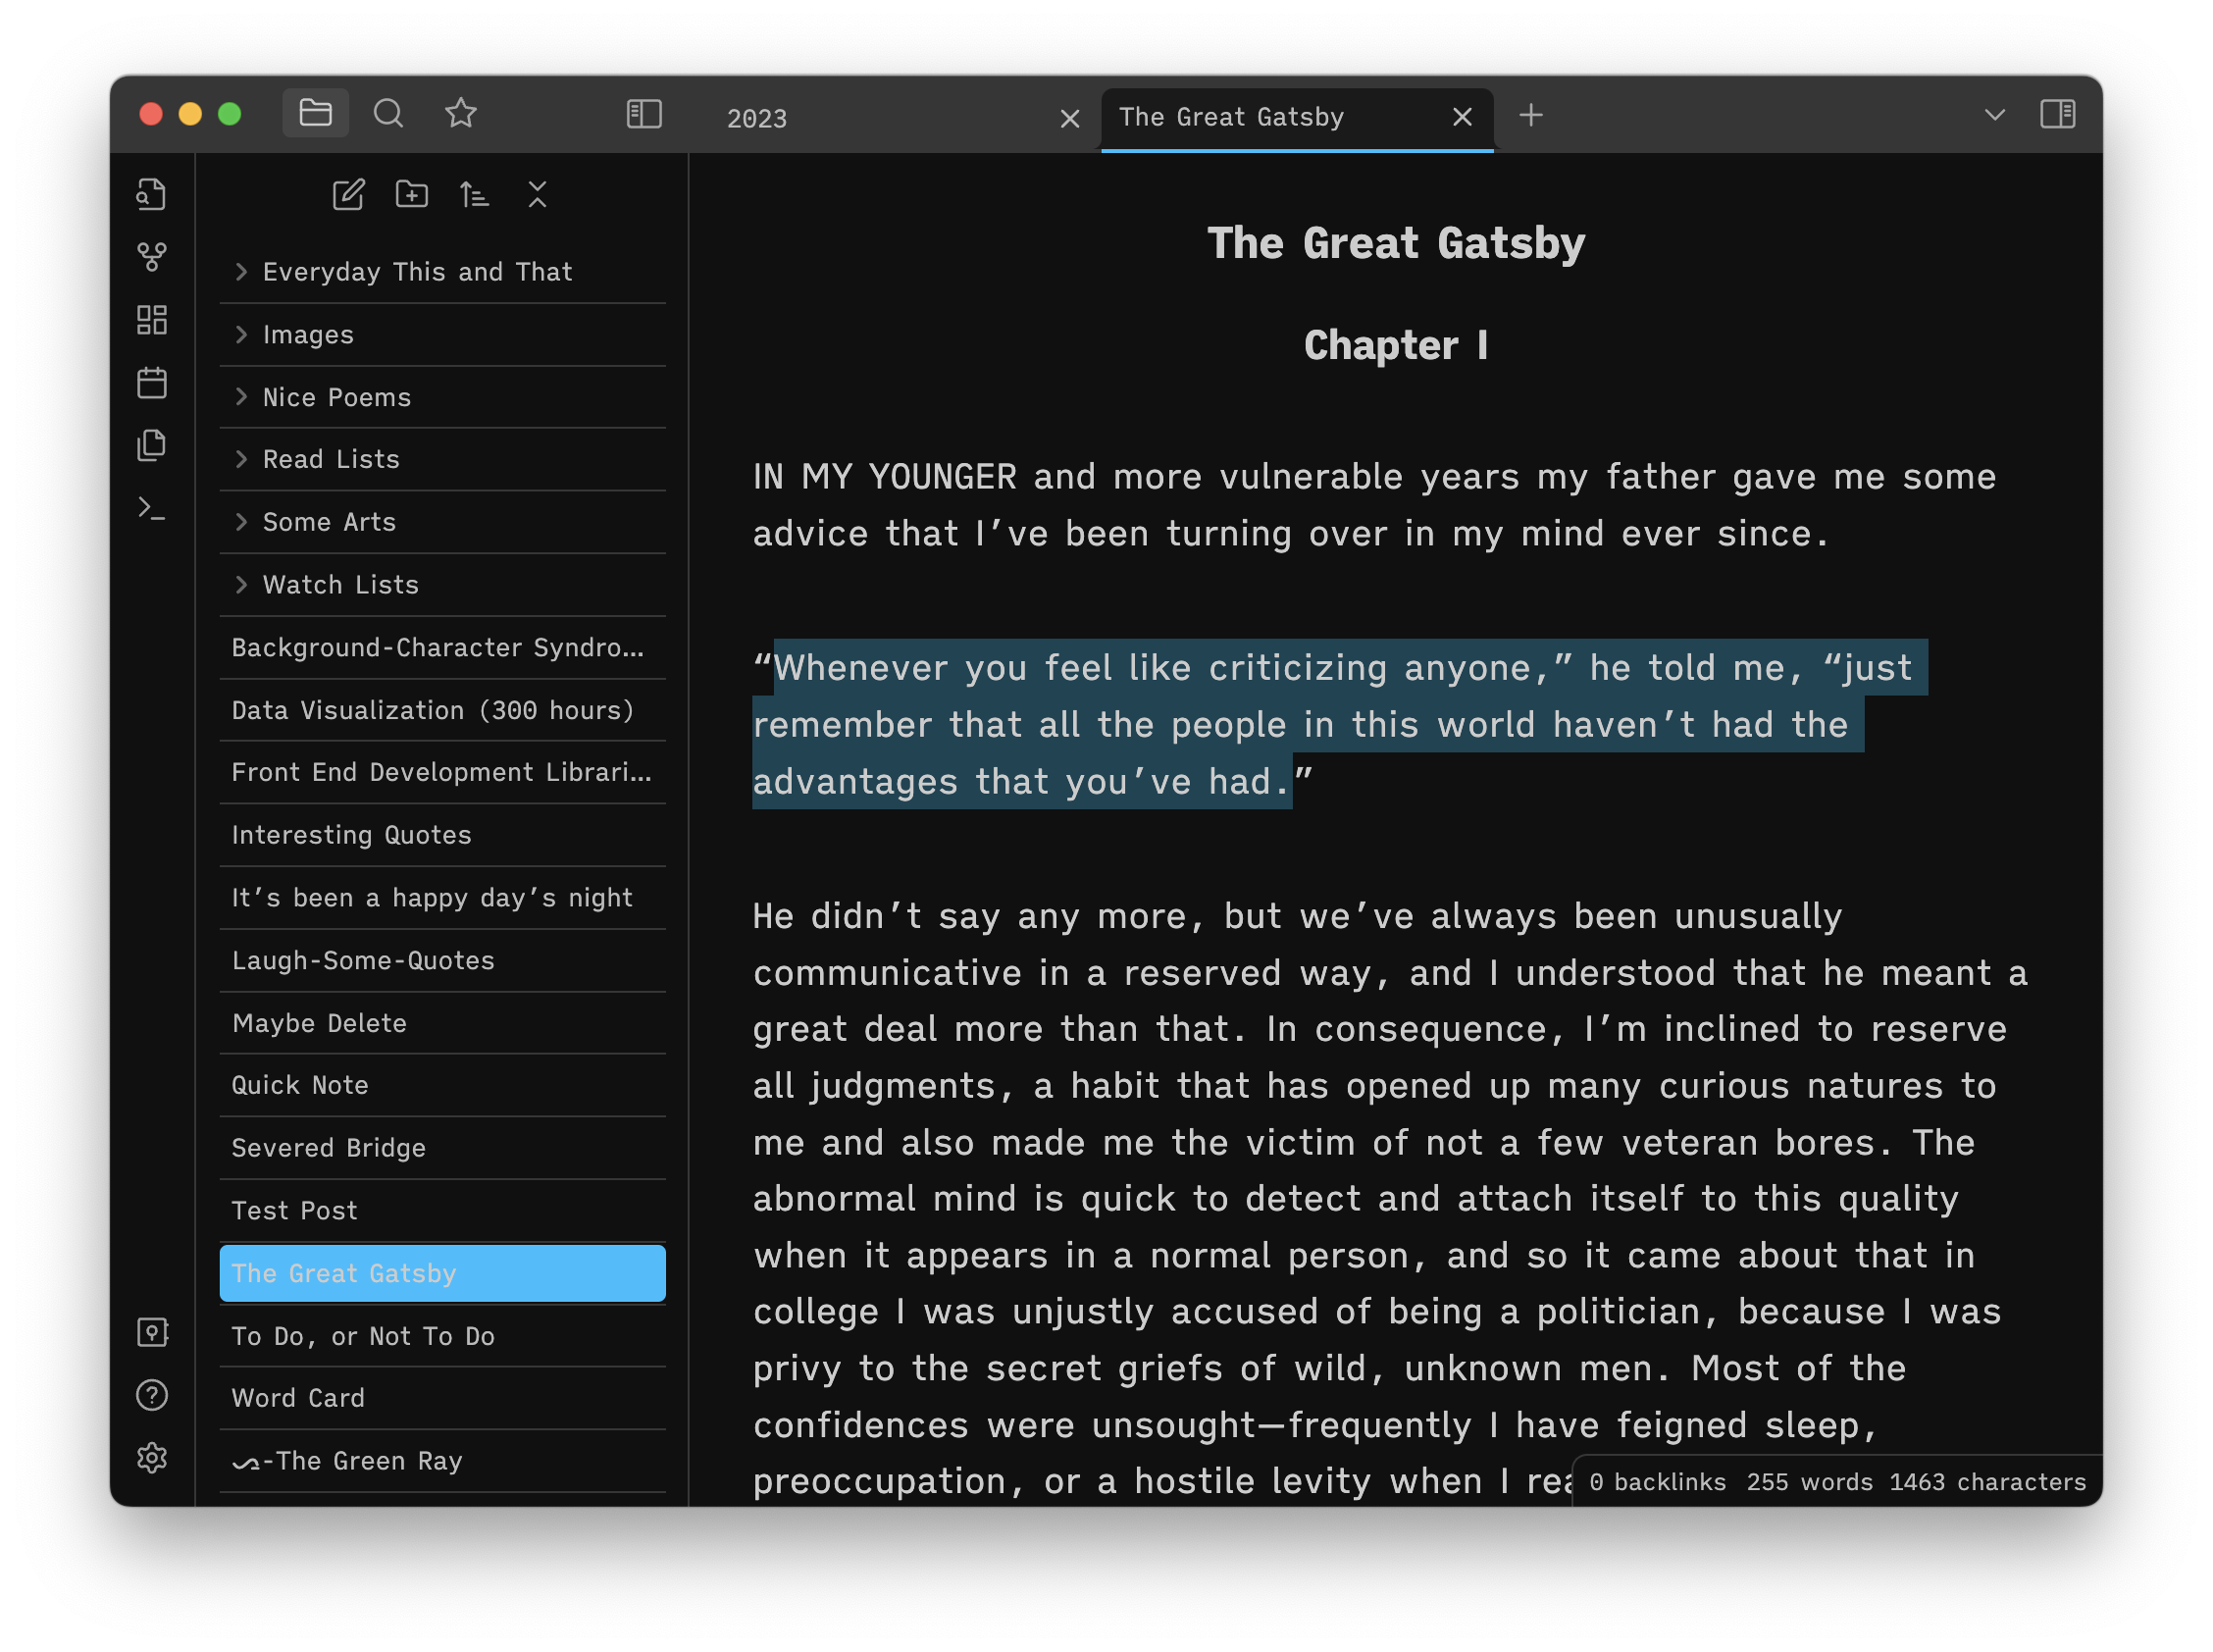Screen dimensions: 2213x1652
Task: Expand the Everyday This and That folder
Action: [x=442, y=272]
